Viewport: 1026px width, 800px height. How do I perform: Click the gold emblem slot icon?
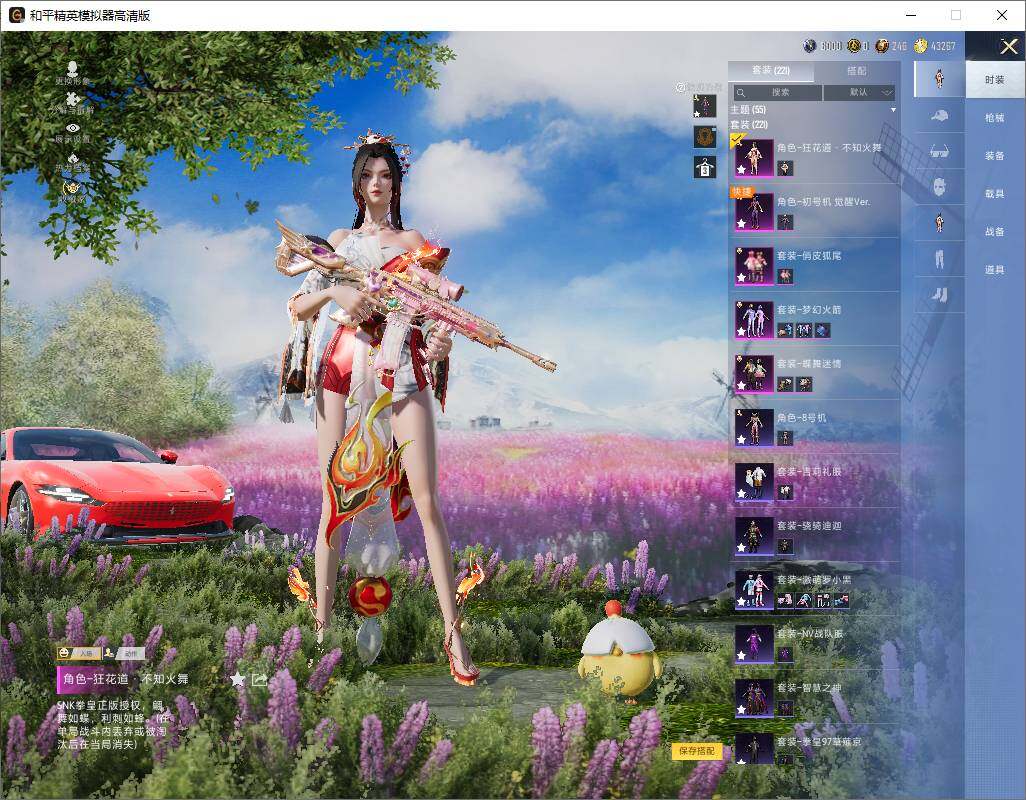click(x=705, y=137)
